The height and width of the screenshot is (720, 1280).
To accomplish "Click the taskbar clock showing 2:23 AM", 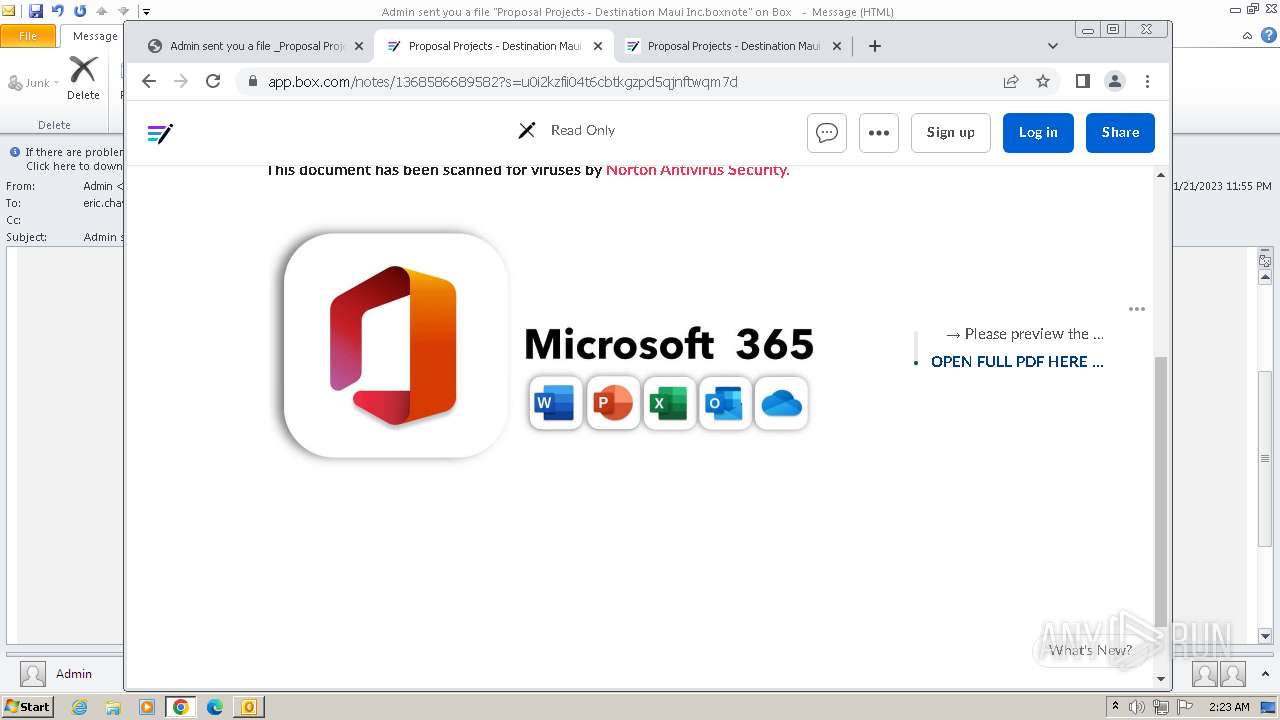I will pyautogui.click(x=1229, y=707).
